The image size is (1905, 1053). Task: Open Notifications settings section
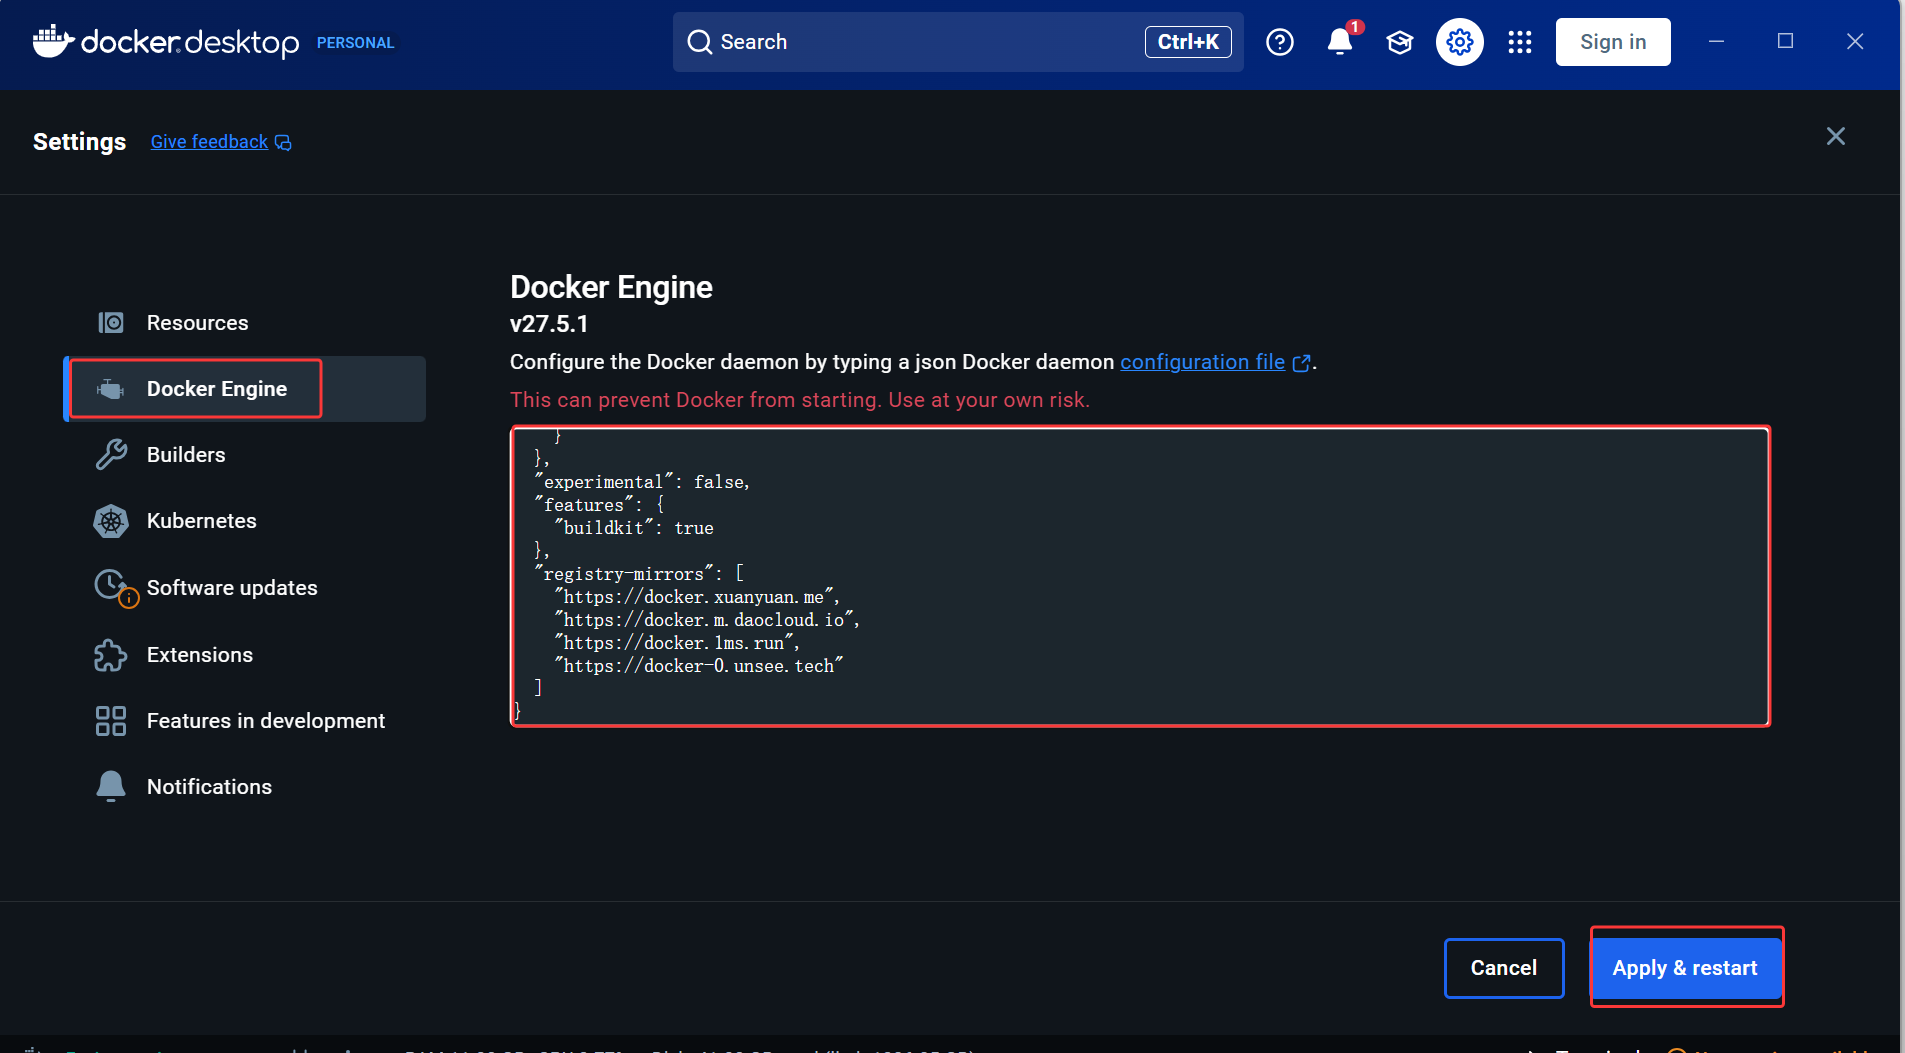click(246, 787)
